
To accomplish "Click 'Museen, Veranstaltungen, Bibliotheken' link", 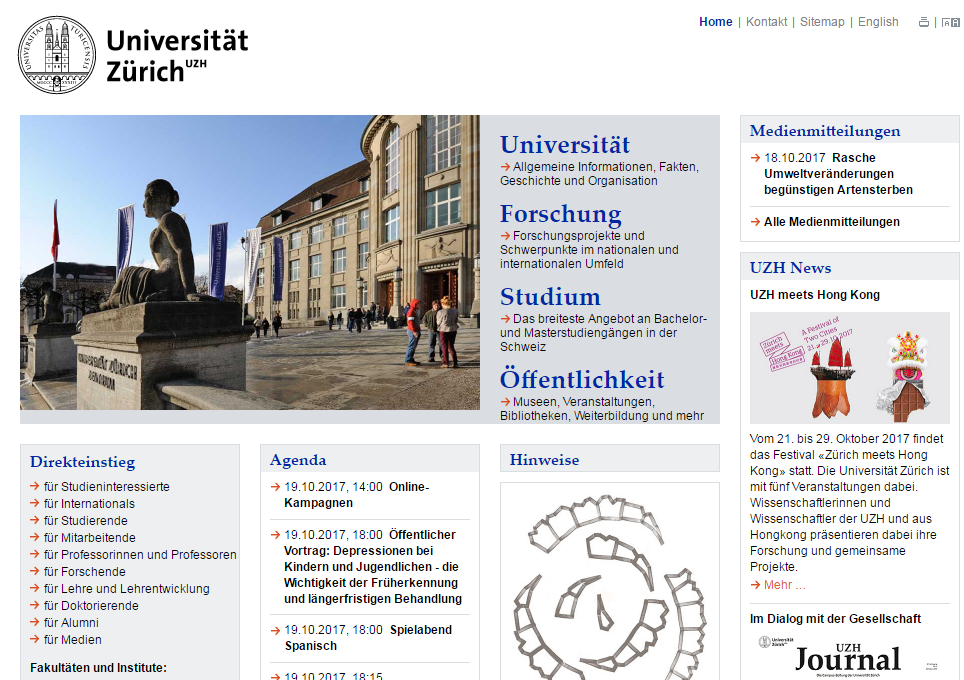I will click(x=602, y=409).
